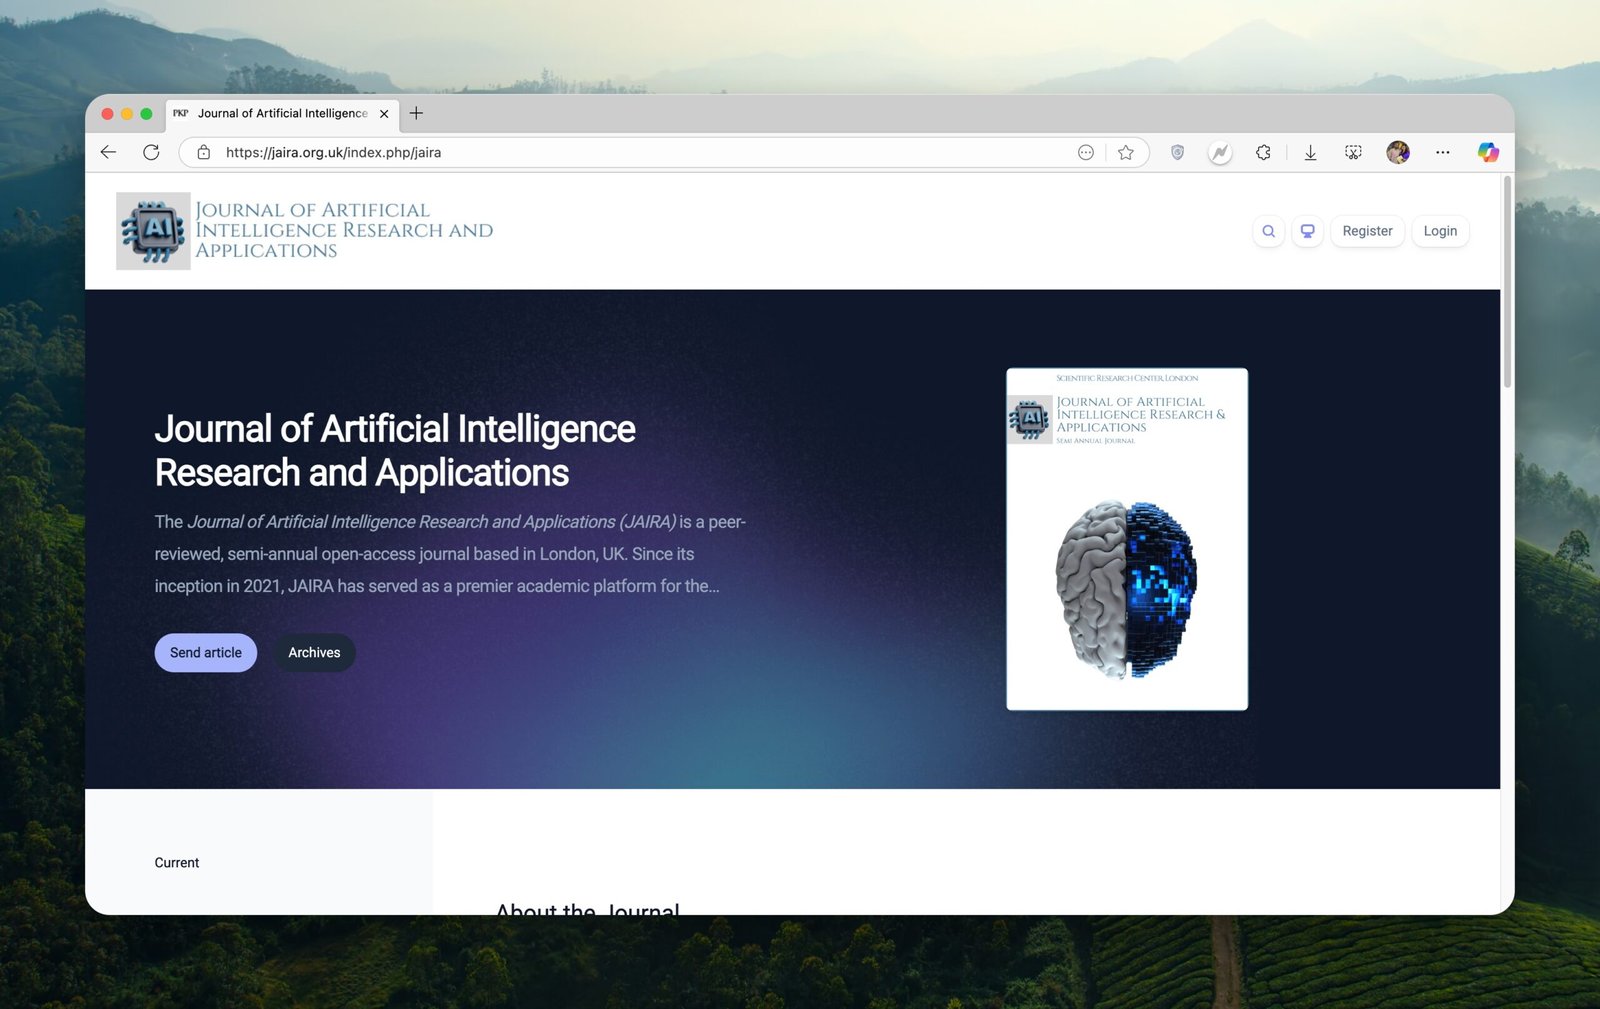Bookmark this page with the star icon

tap(1126, 152)
